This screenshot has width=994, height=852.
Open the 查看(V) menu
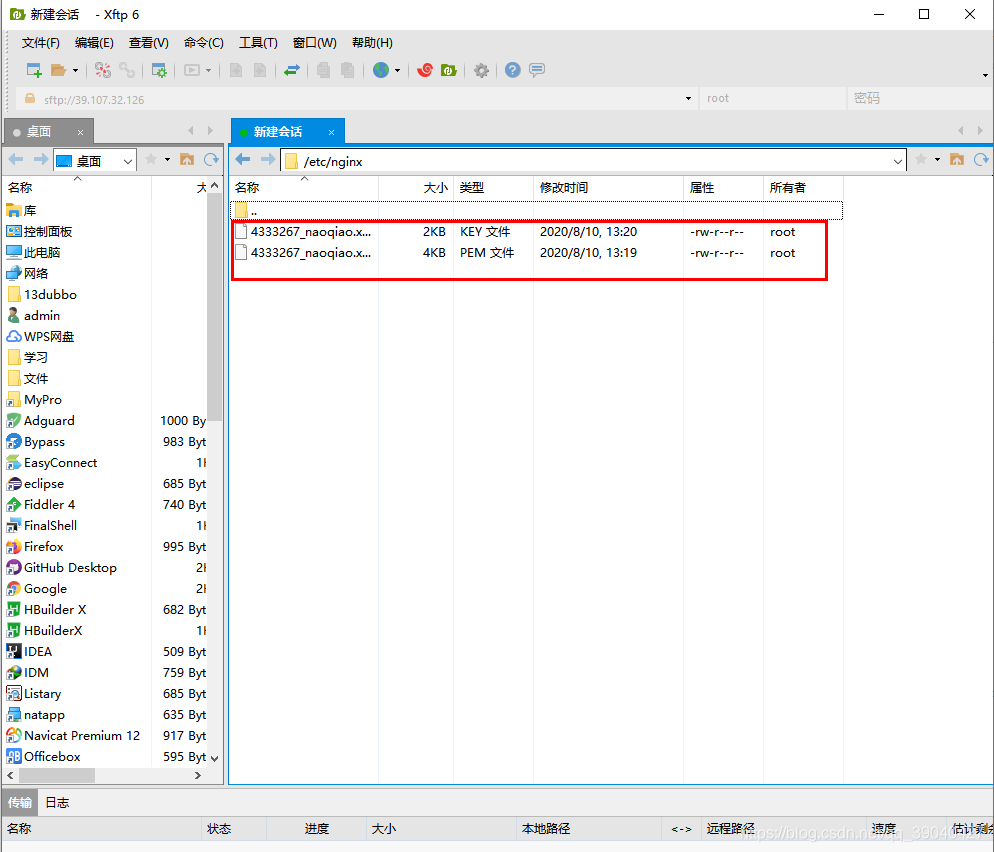(148, 42)
